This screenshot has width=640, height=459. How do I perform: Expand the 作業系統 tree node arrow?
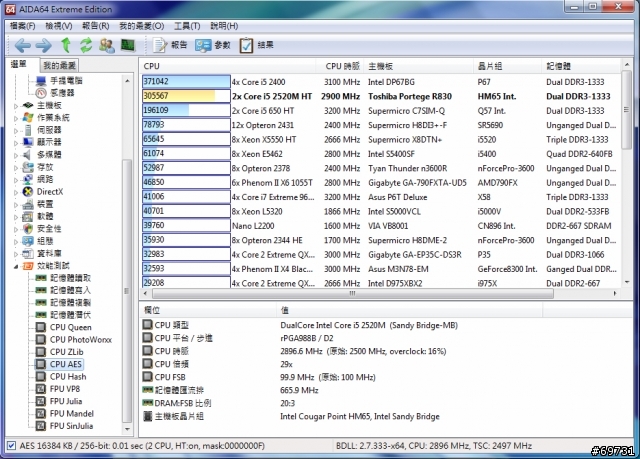point(16,118)
